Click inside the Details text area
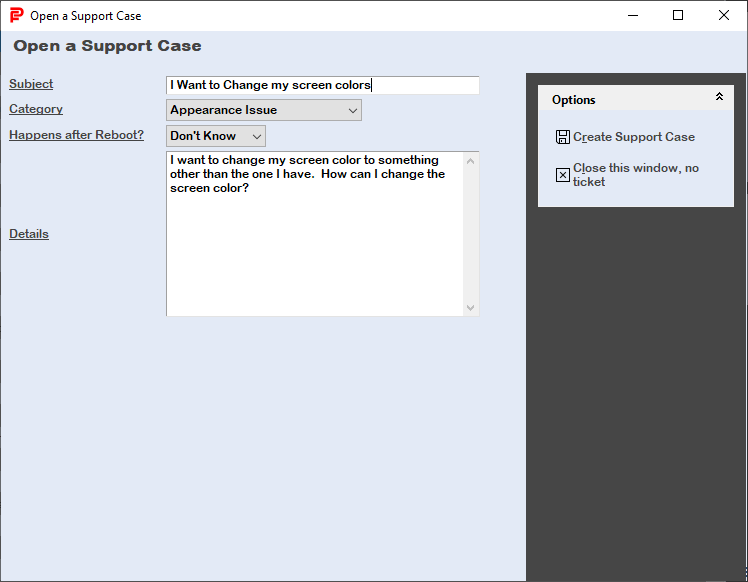Viewport: 748px width, 582px height. click(315, 234)
